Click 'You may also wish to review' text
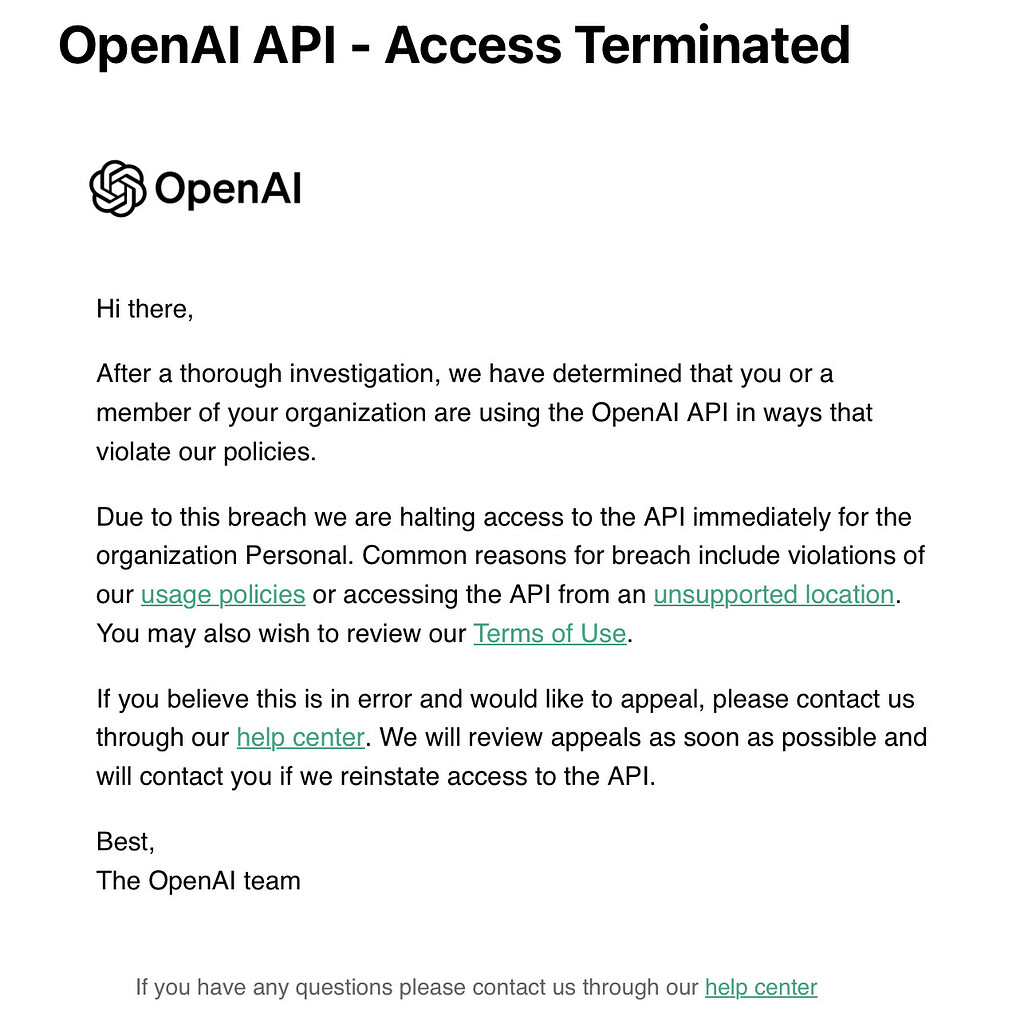 (x=281, y=633)
